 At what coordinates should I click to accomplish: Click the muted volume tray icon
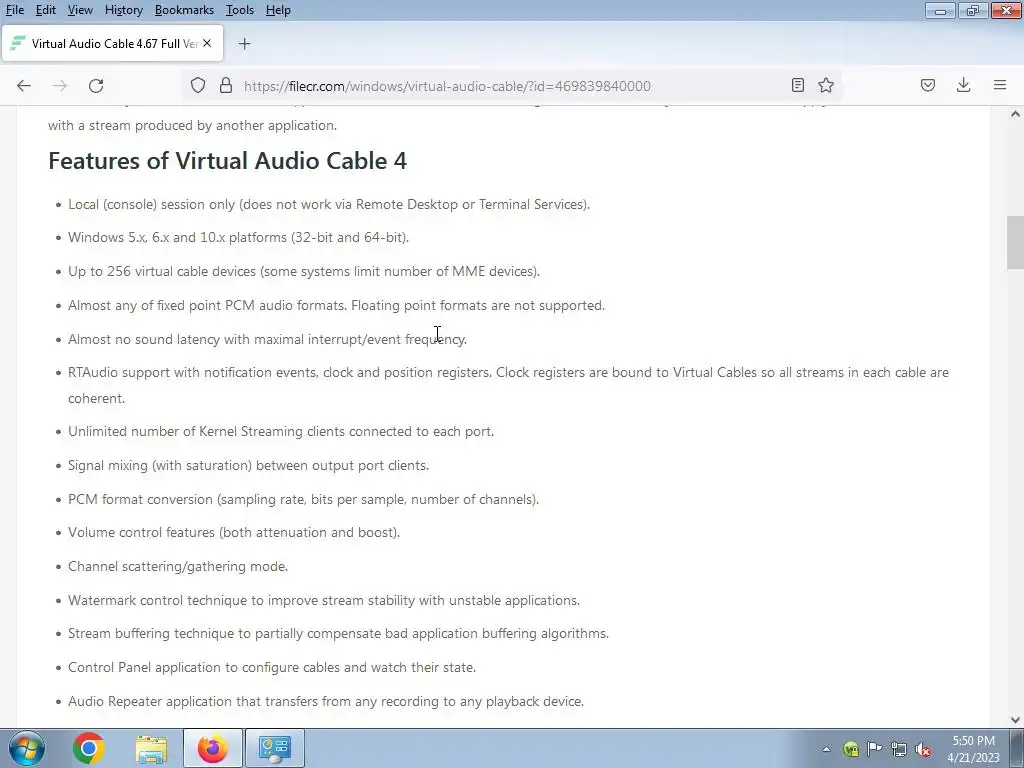point(923,749)
